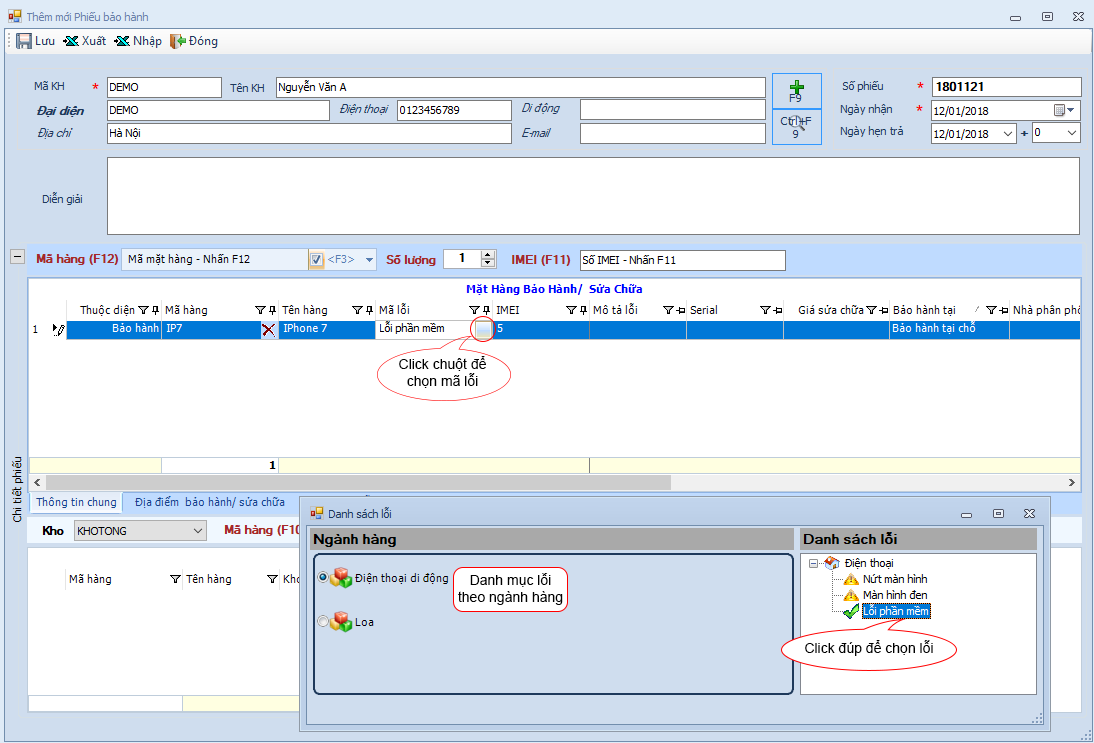This screenshot has height=743, width=1094.
Task: Pin the IMEI column
Action: click(583, 310)
